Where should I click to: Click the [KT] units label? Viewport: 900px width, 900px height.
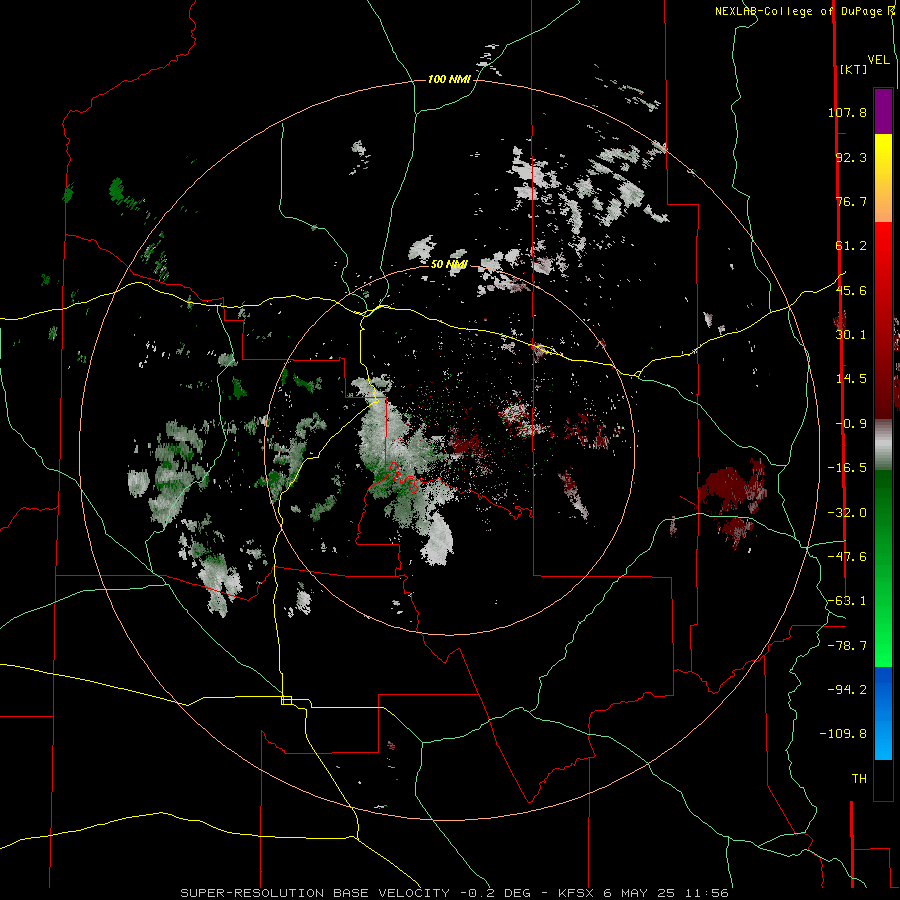[853, 69]
